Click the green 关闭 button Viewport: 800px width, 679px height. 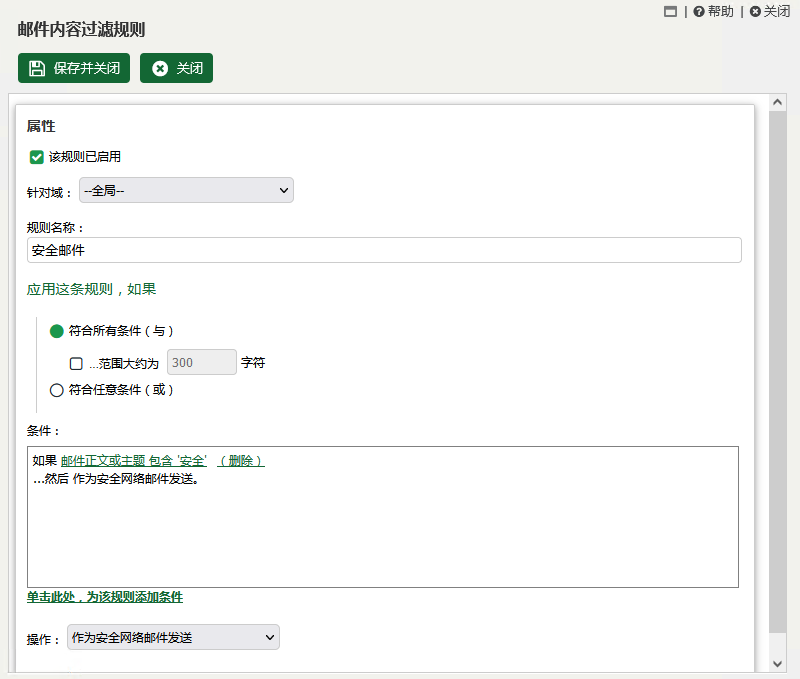coord(177,68)
